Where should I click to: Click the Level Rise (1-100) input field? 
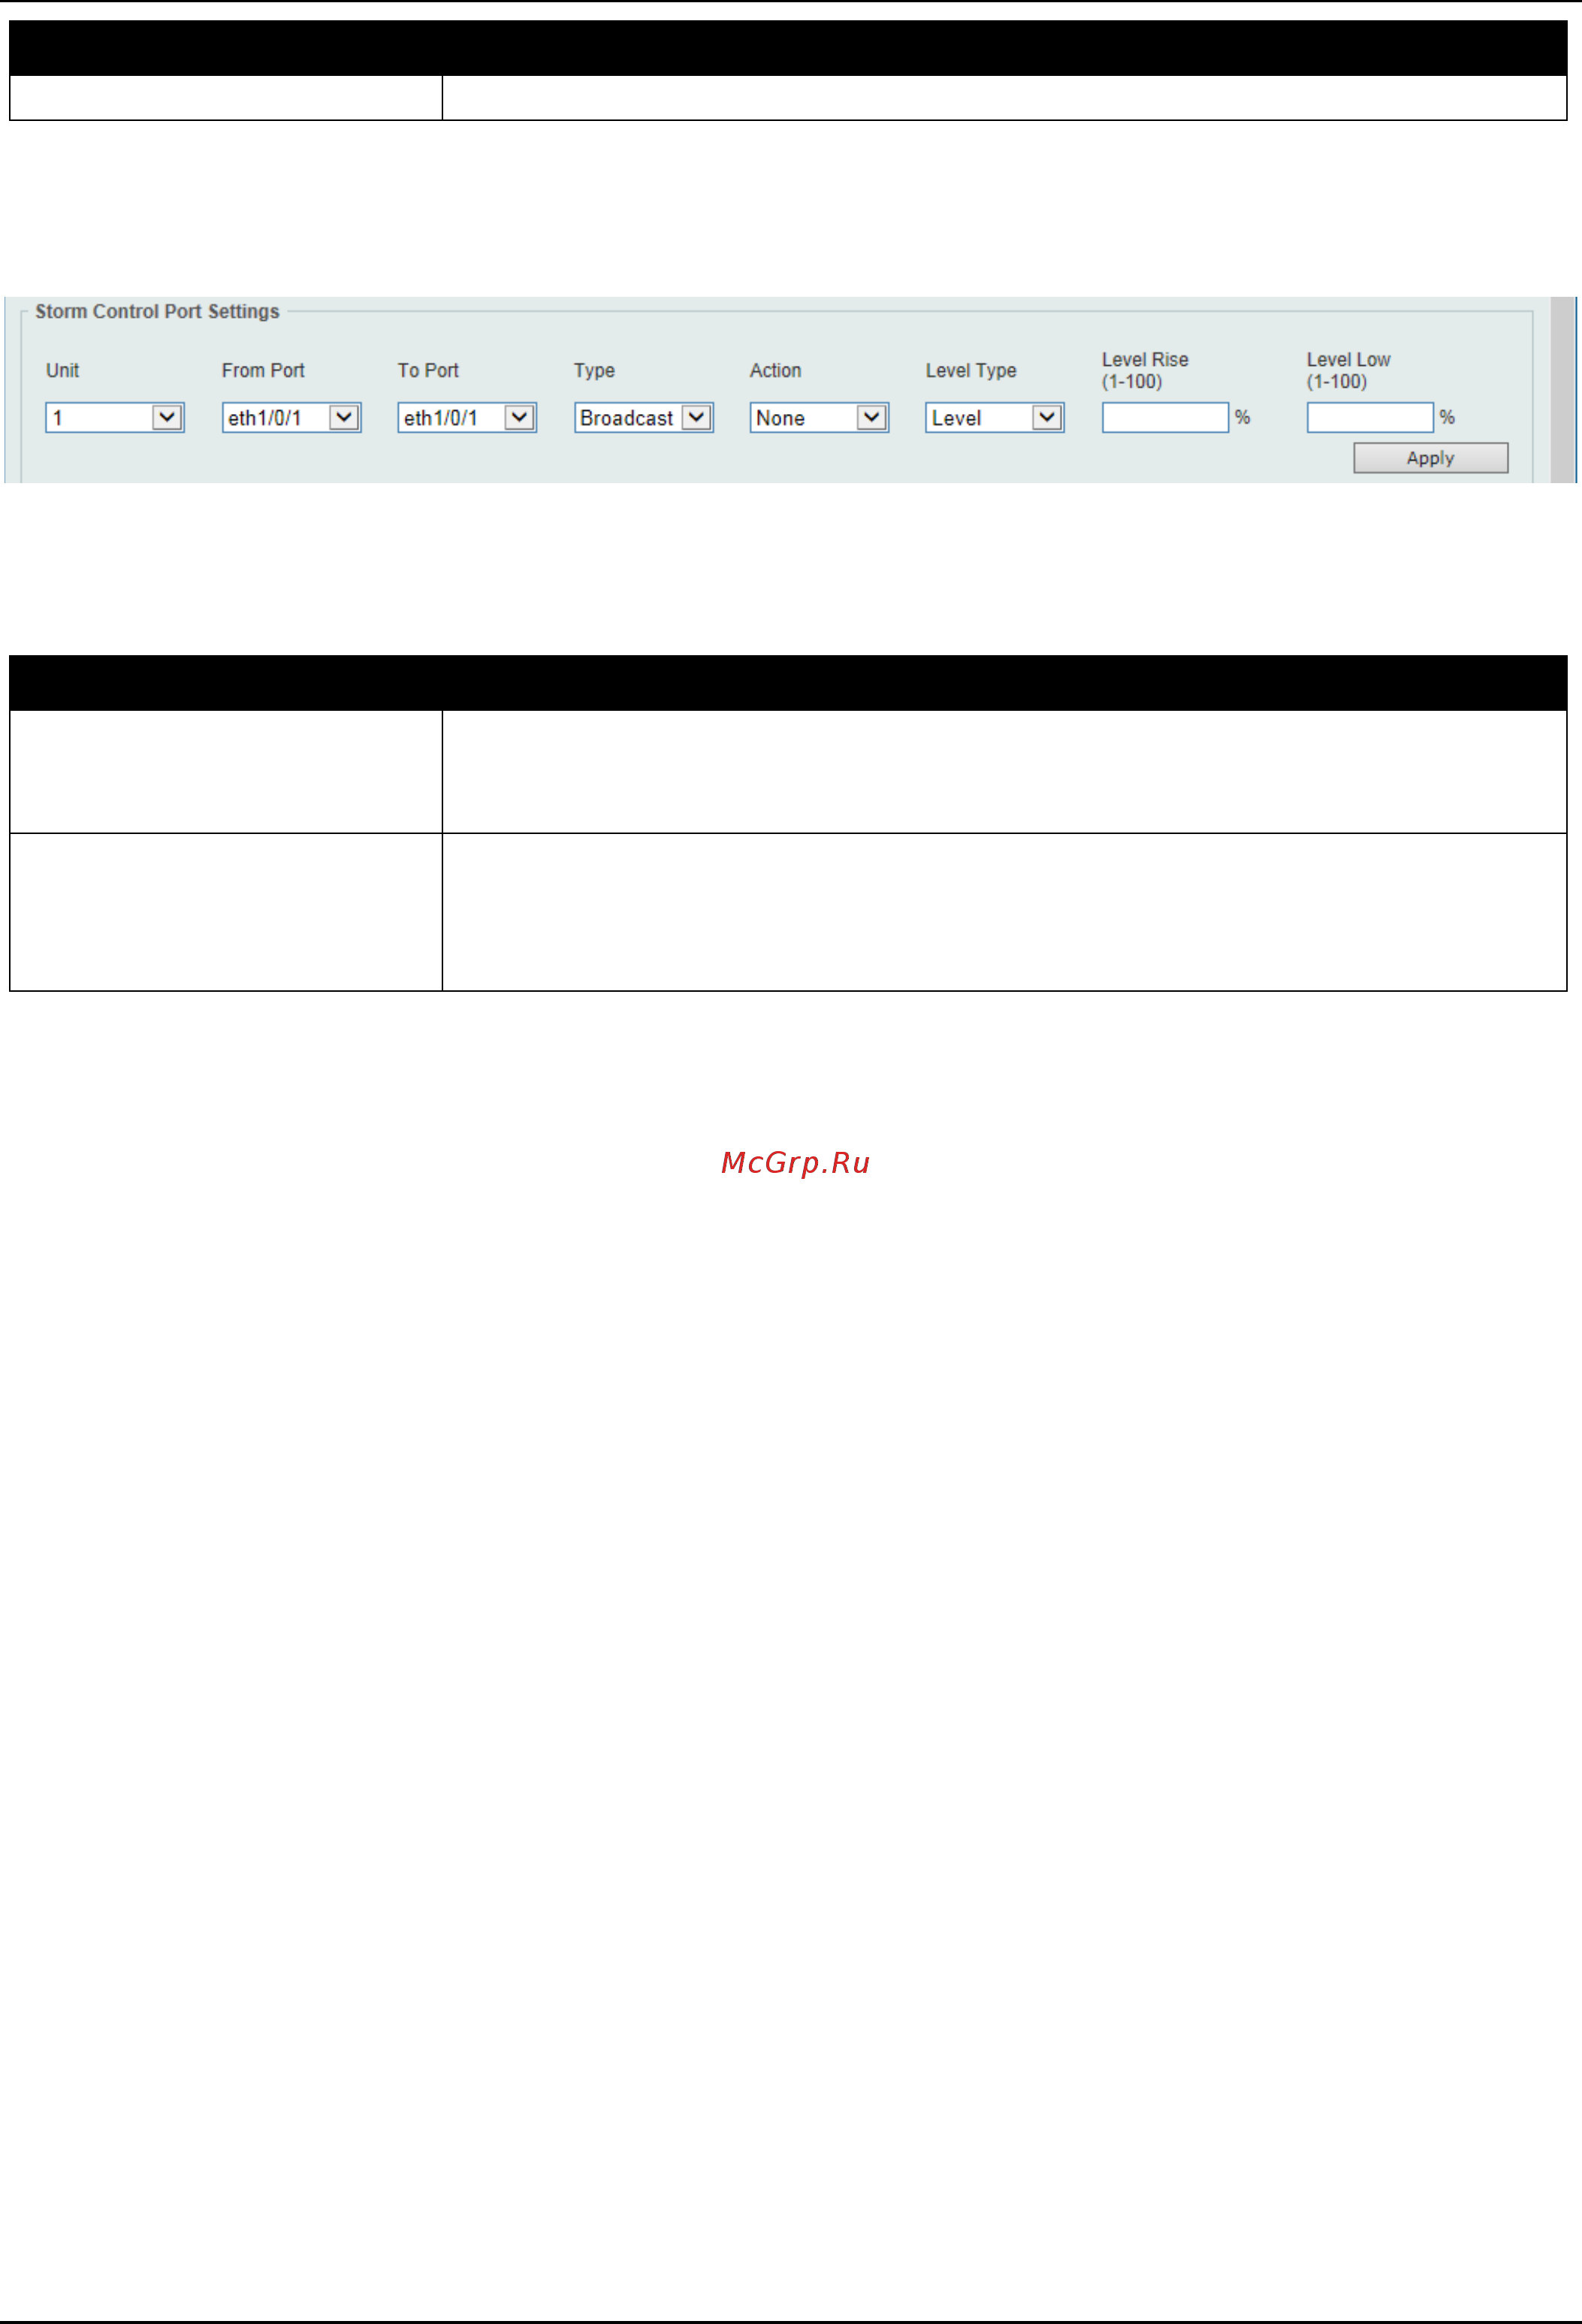point(1165,417)
